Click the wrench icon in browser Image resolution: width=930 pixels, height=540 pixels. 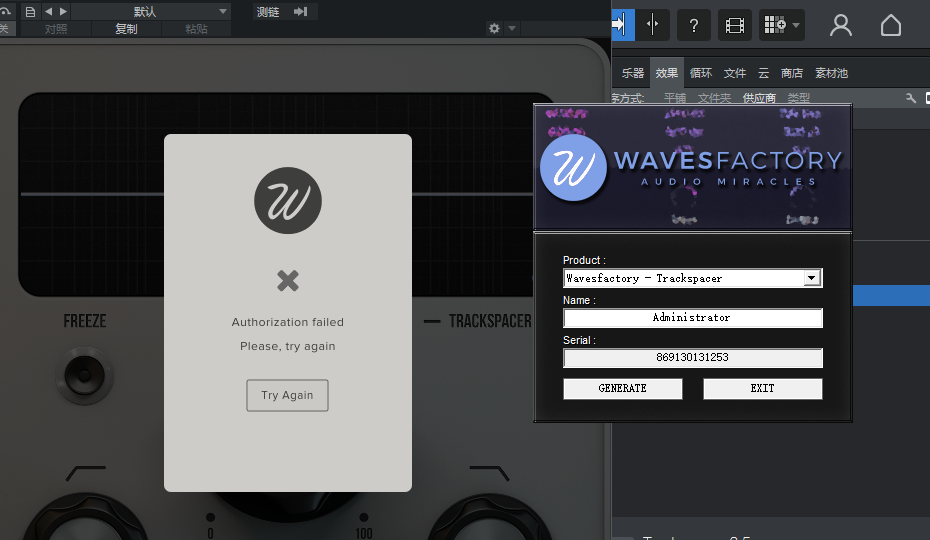pyautogui.click(x=910, y=98)
